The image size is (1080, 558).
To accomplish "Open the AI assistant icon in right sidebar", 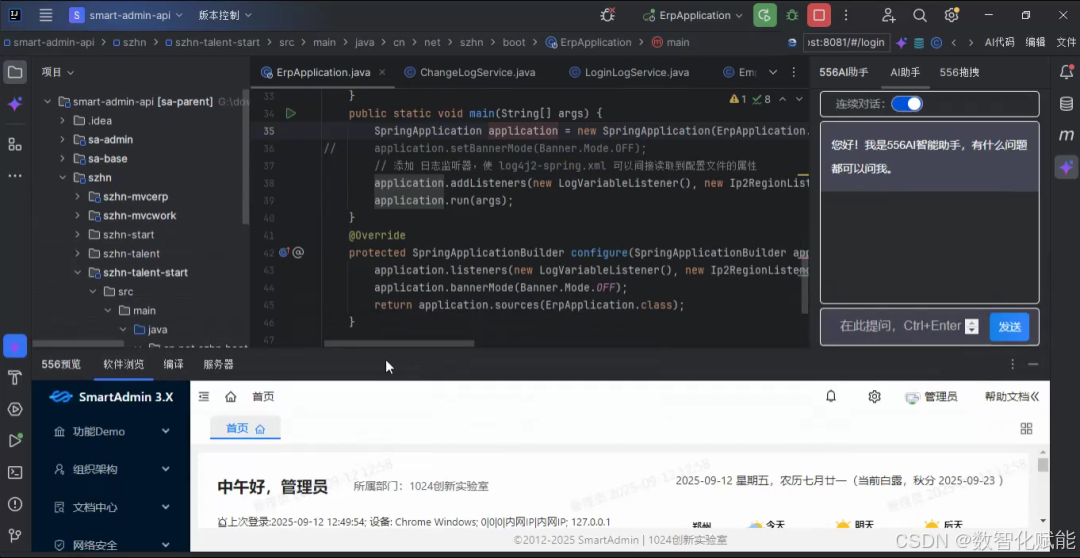I will pos(1066,167).
